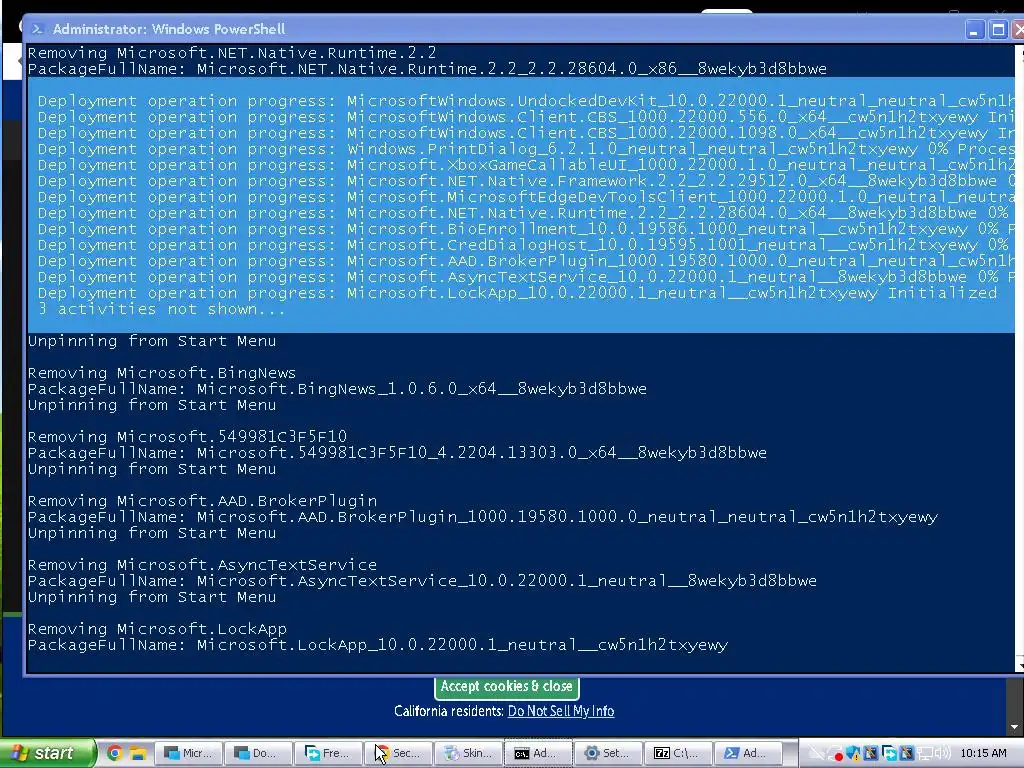Viewport: 1024px width, 768px height.
Task: Click the line Removing Microsoft.LockApp
Action: tap(157, 629)
